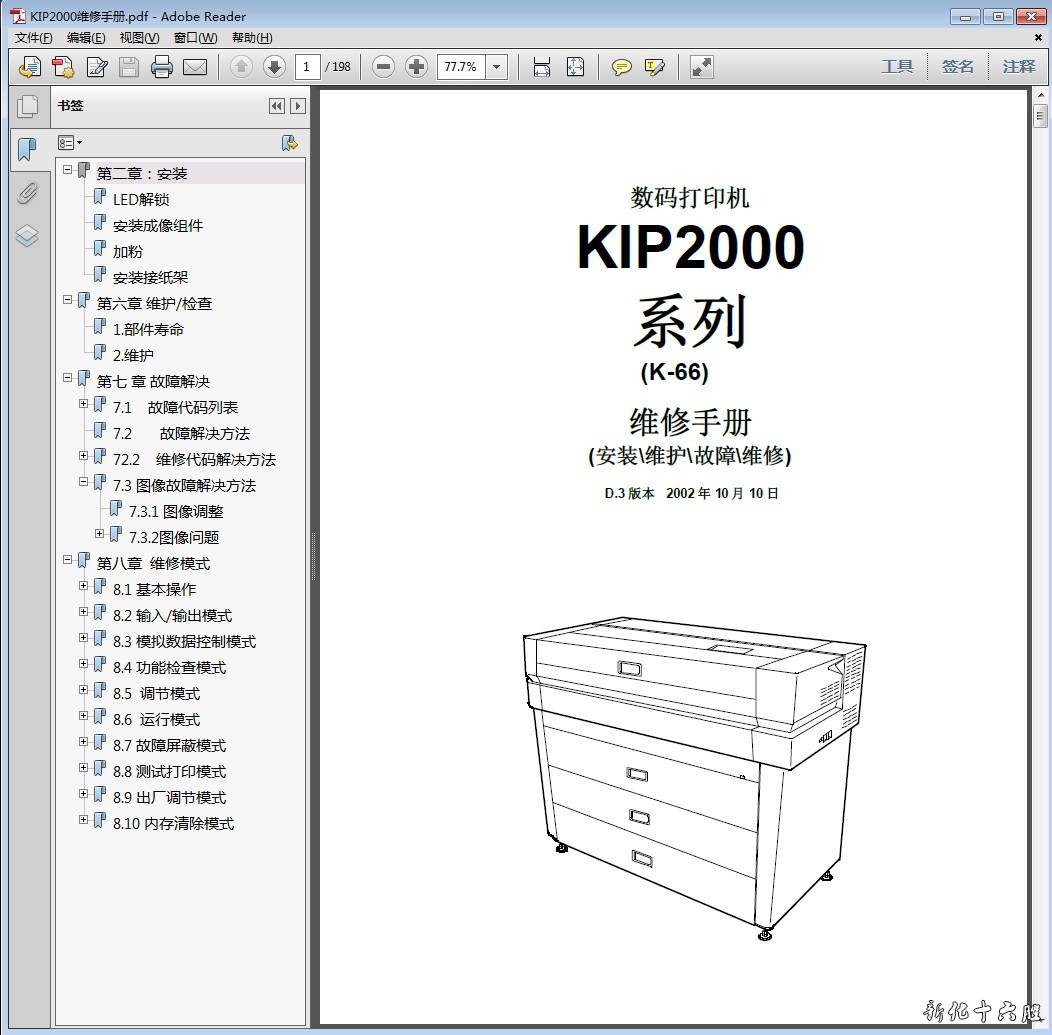The image size is (1052, 1035).
Task: Collapse the 第二章：安装 bookmark node
Action: [67, 170]
